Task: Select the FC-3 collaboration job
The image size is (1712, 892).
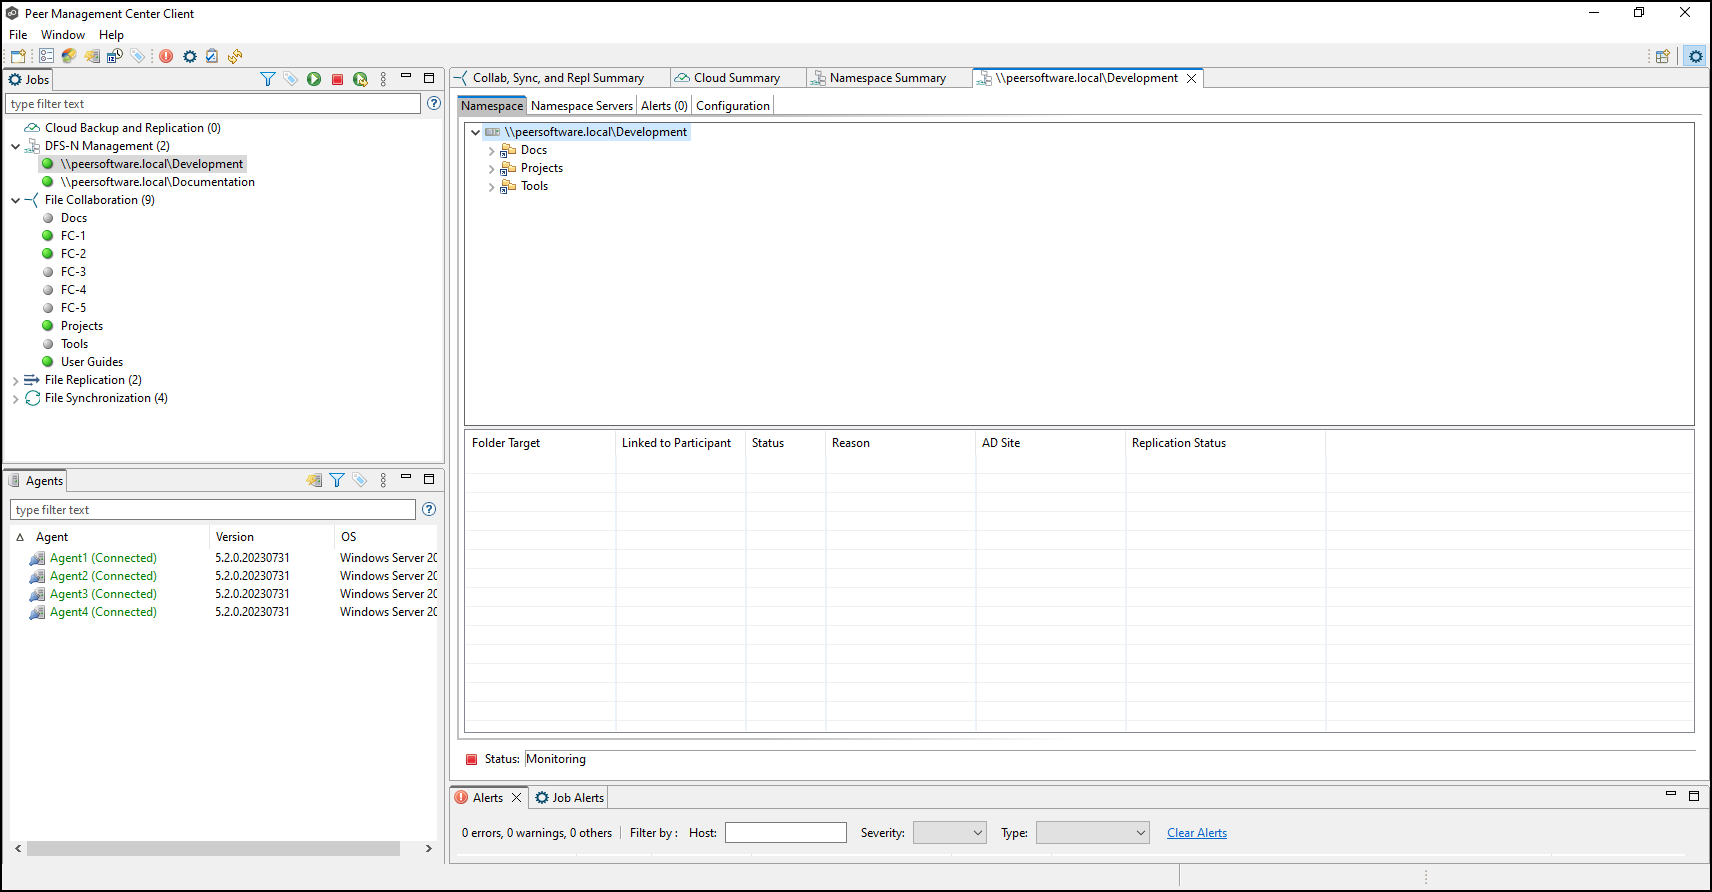Action: [x=73, y=272]
